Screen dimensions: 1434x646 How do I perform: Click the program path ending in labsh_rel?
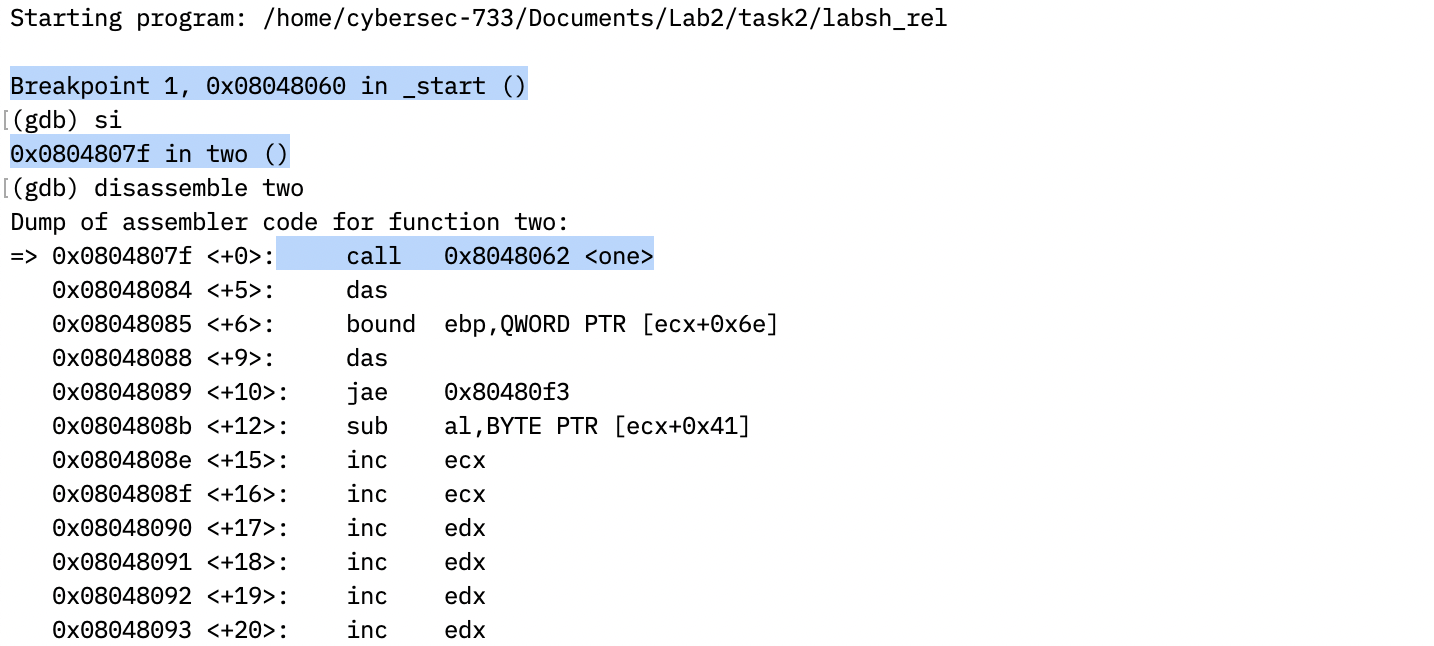pyautogui.click(x=604, y=18)
